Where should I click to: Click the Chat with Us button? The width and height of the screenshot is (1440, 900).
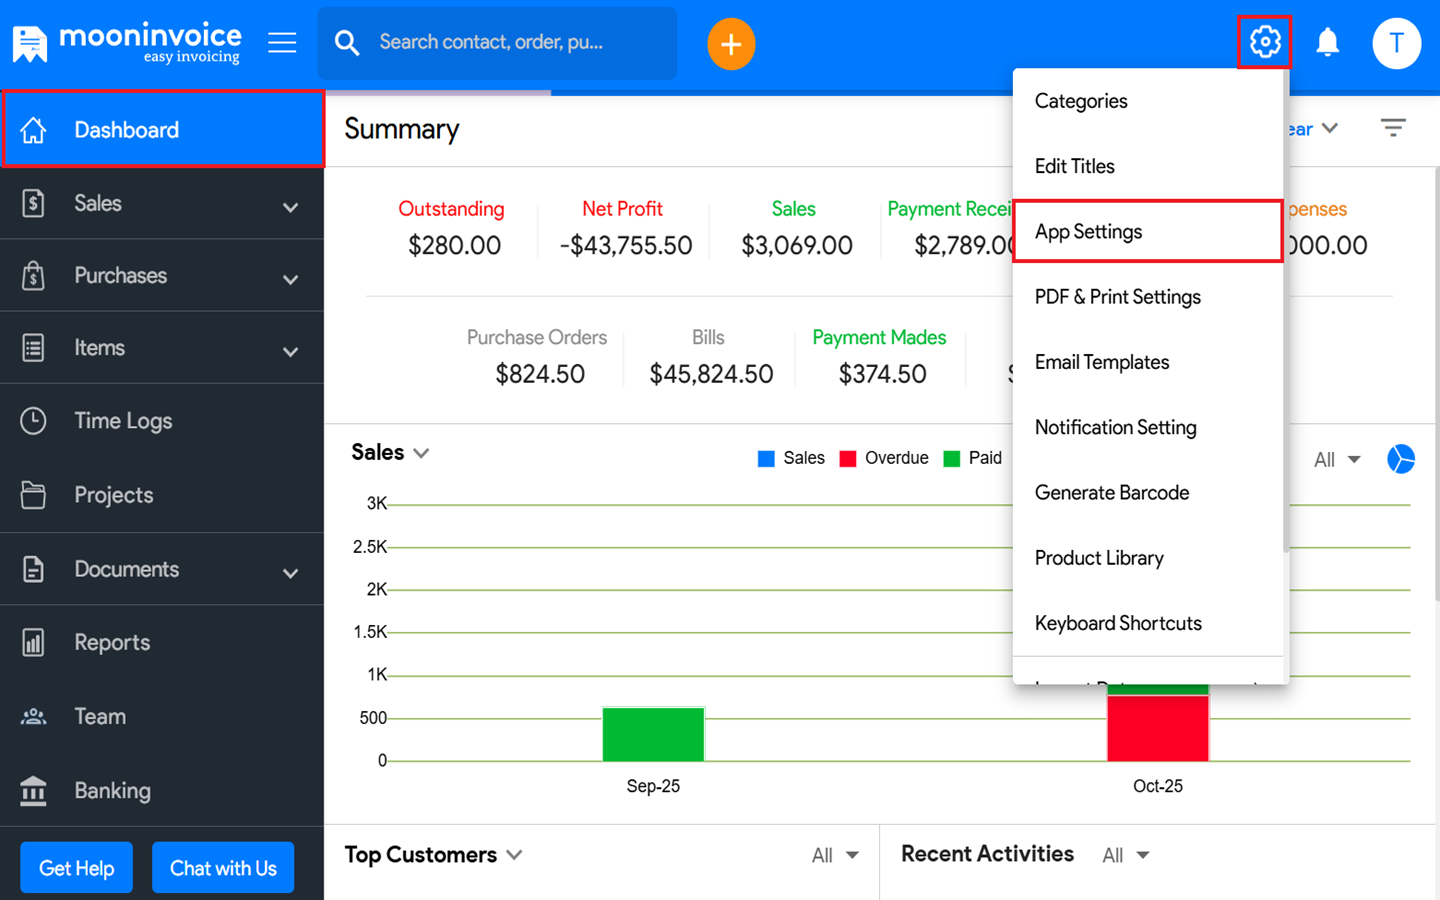click(x=223, y=868)
